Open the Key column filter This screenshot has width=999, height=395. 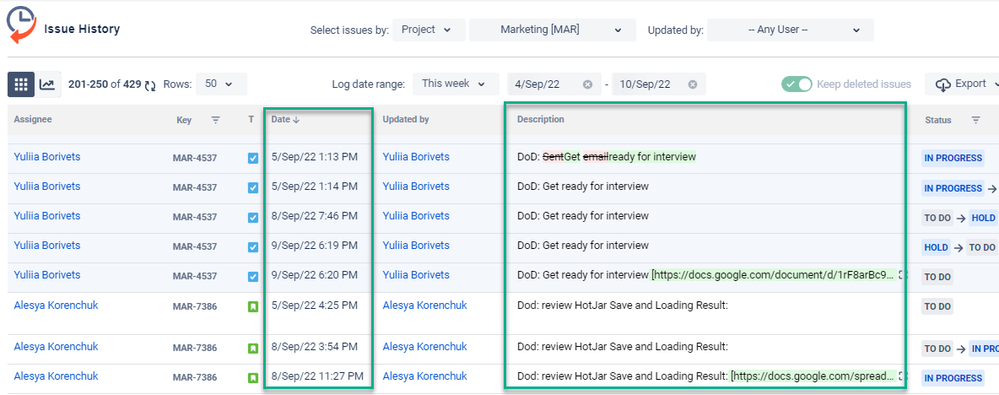coord(216,120)
